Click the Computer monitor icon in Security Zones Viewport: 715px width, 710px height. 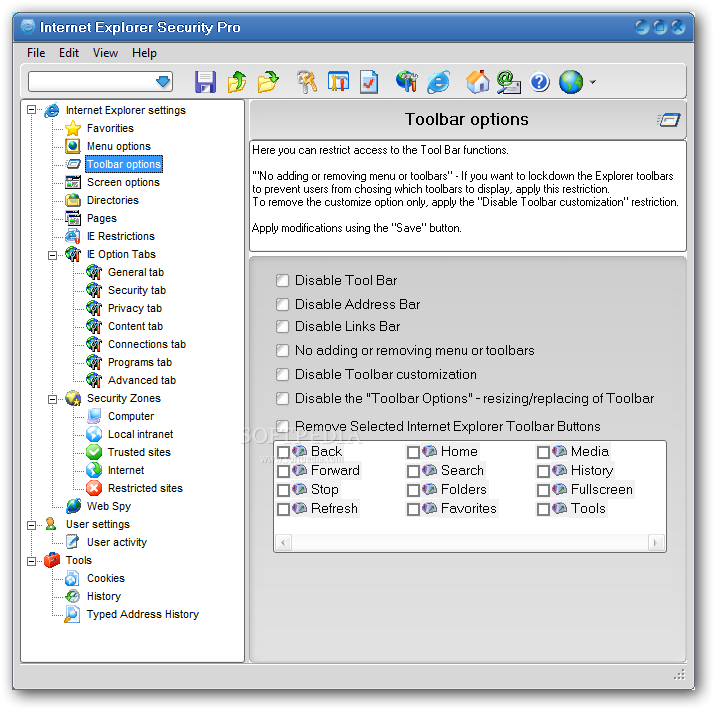pyautogui.click(x=94, y=416)
